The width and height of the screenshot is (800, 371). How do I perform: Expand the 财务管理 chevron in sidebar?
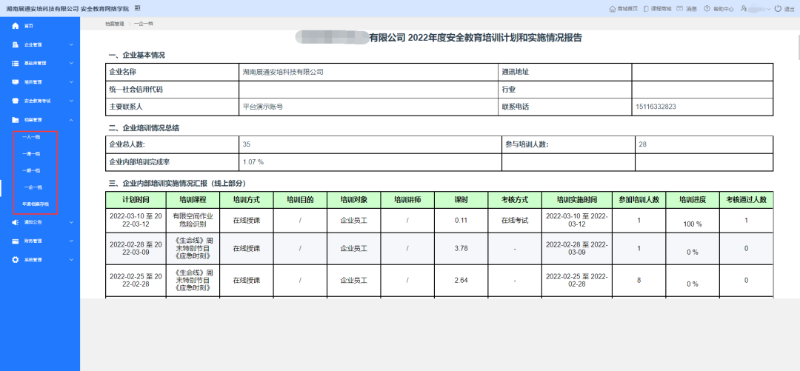[x=71, y=241]
